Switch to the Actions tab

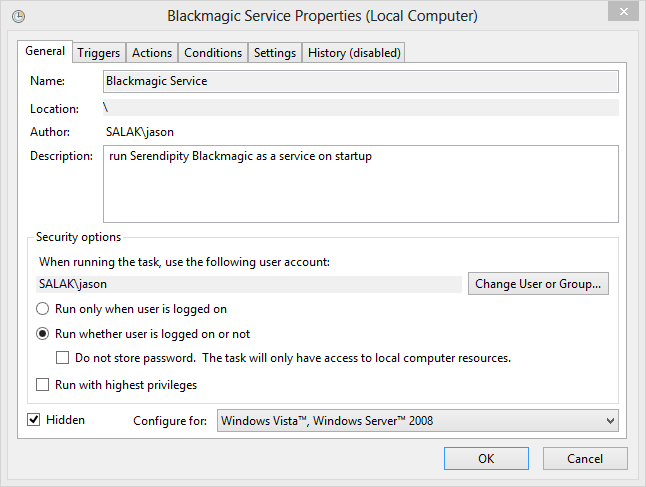coord(152,53)
